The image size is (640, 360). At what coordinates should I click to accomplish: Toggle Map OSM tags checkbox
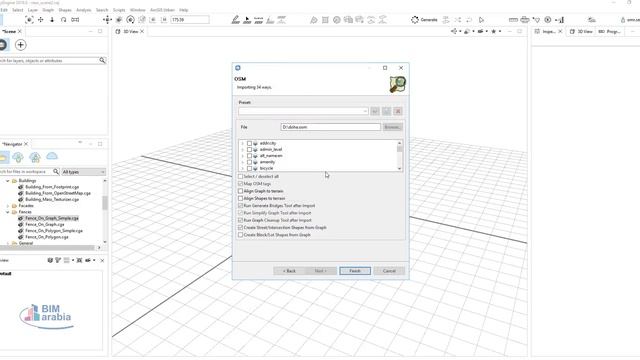pyautogui.click(x=240, y=184)
